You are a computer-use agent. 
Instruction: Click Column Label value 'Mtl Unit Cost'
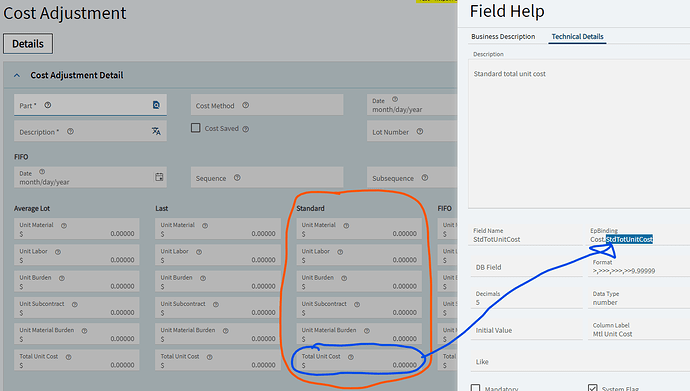coord(612,334)
